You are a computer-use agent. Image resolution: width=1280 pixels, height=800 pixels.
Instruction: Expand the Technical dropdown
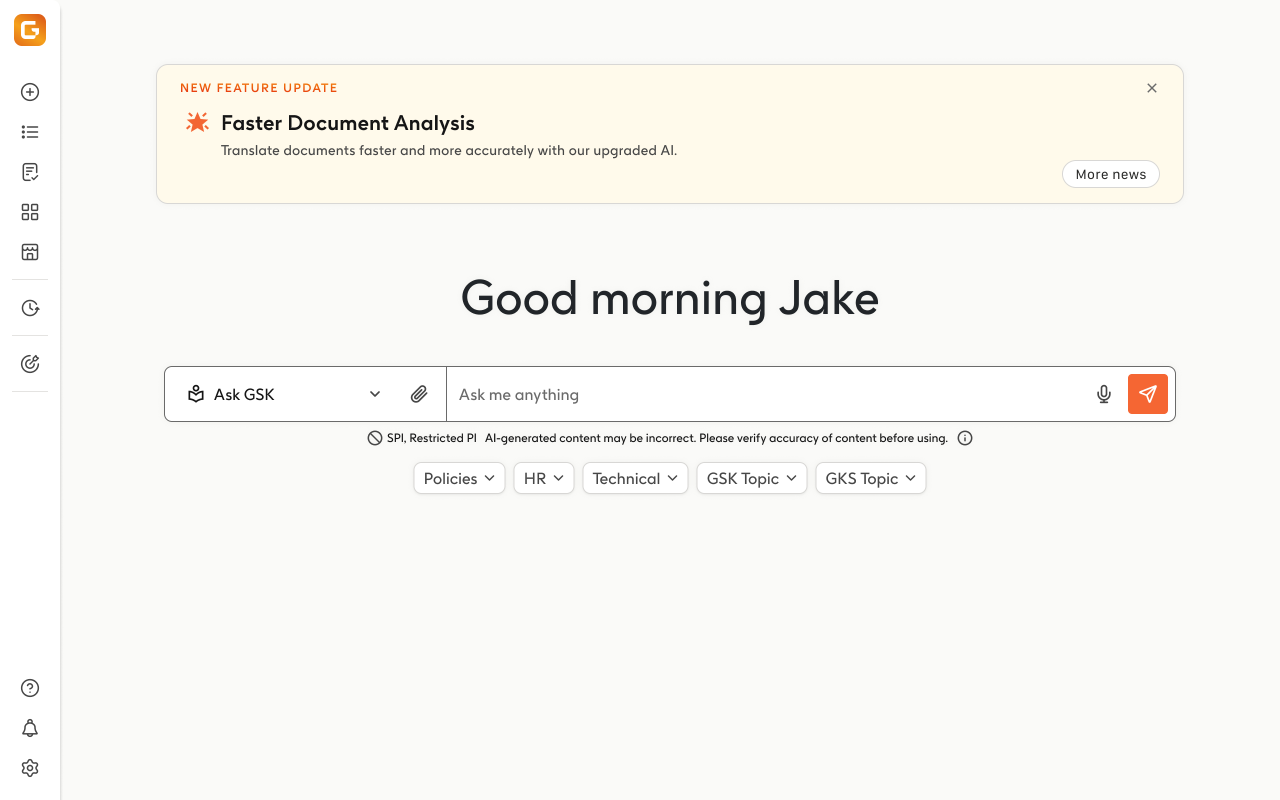[635, 478]
